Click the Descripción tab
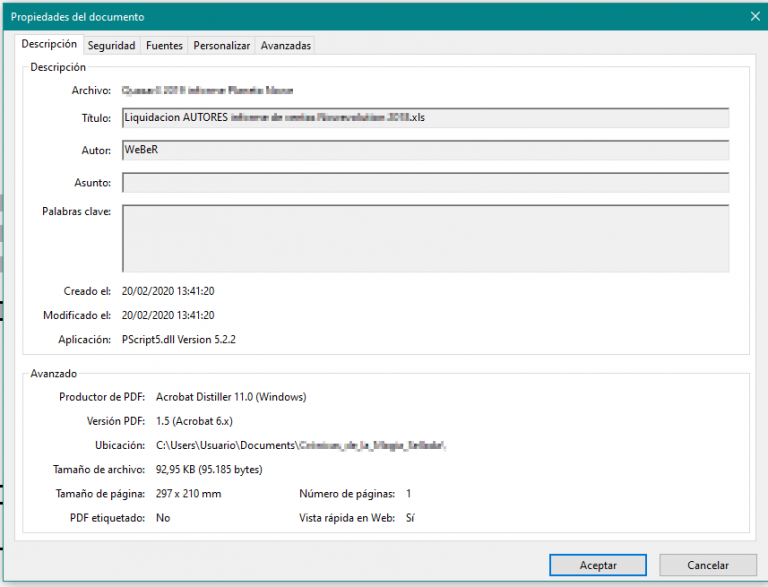This screenshot has height=587, width=768. point(49,44)
